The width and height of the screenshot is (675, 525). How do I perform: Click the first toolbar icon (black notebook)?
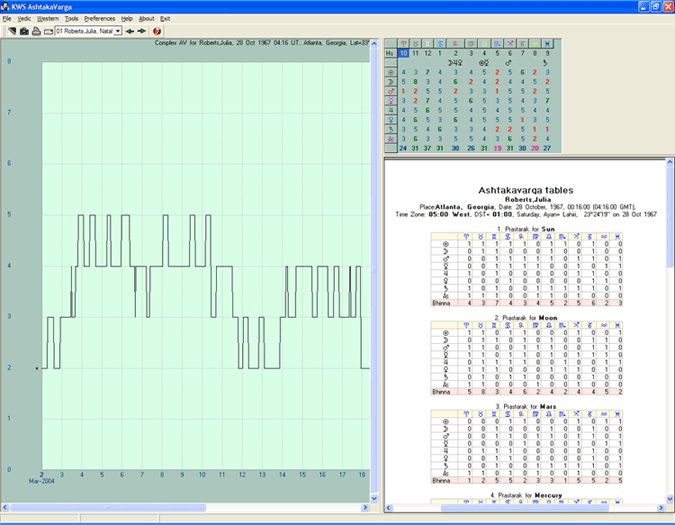point(12,31)
